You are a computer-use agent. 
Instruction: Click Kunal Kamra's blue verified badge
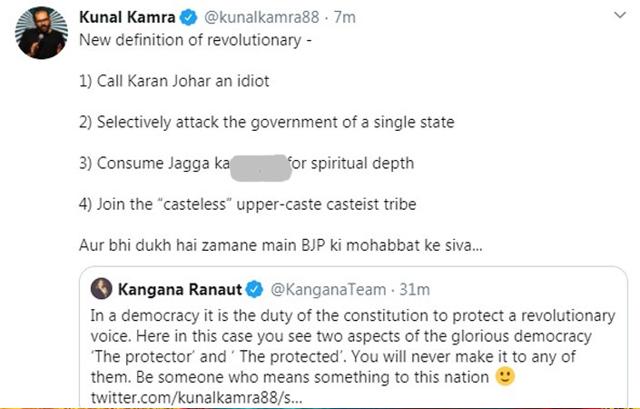(x=189, y=18)
